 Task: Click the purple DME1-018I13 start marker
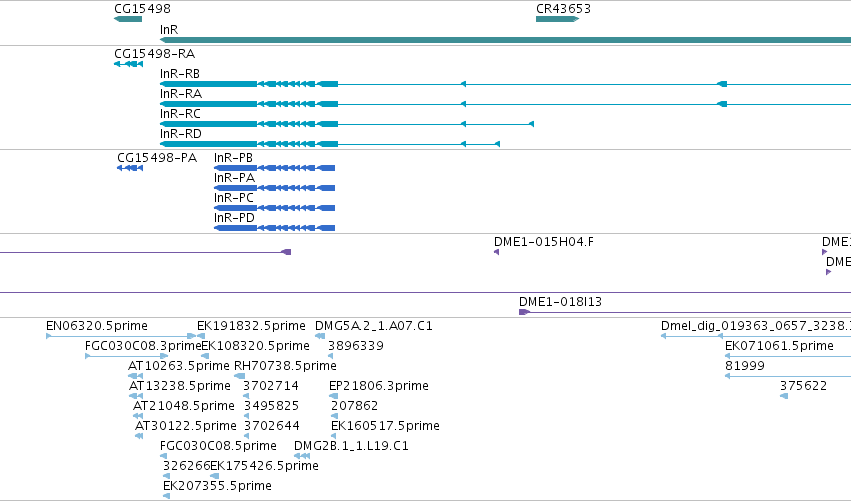tap(524, 312)
